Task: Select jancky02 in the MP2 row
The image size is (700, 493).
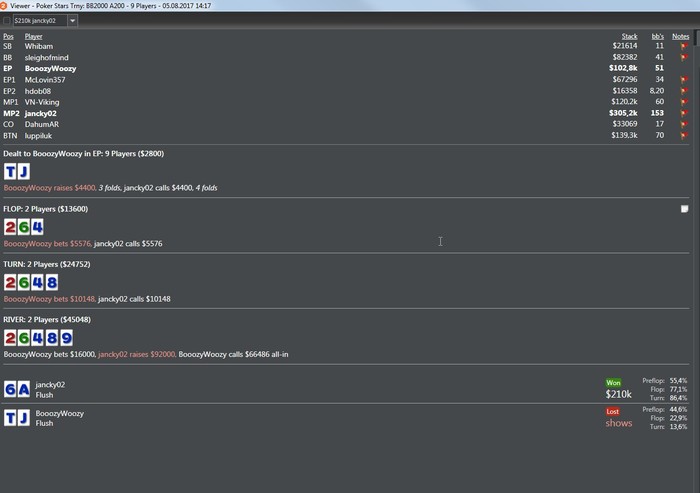Action: (x=41, y=113)
